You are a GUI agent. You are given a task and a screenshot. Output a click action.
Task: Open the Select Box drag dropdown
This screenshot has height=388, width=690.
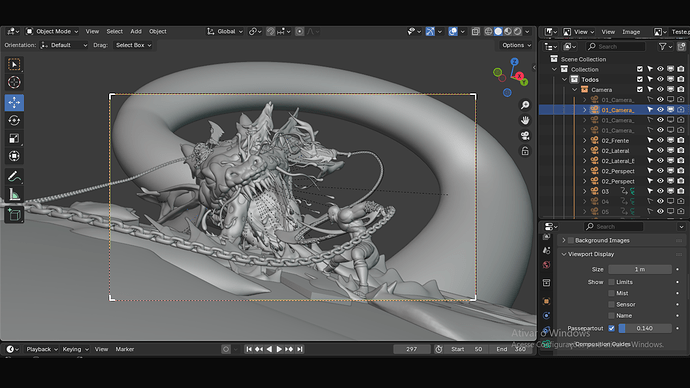pos(133,45)
